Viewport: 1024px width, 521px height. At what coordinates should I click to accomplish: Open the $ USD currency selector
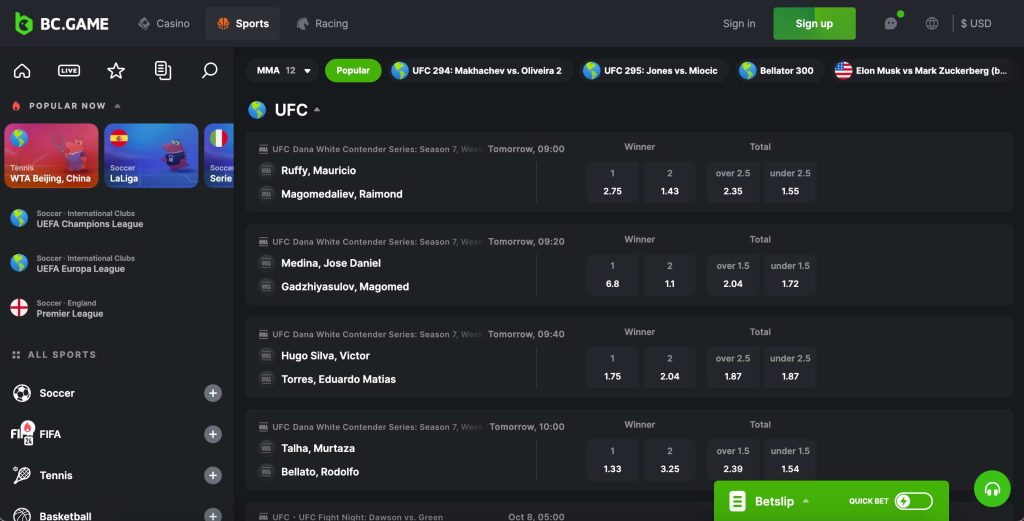tap(976, 24)
